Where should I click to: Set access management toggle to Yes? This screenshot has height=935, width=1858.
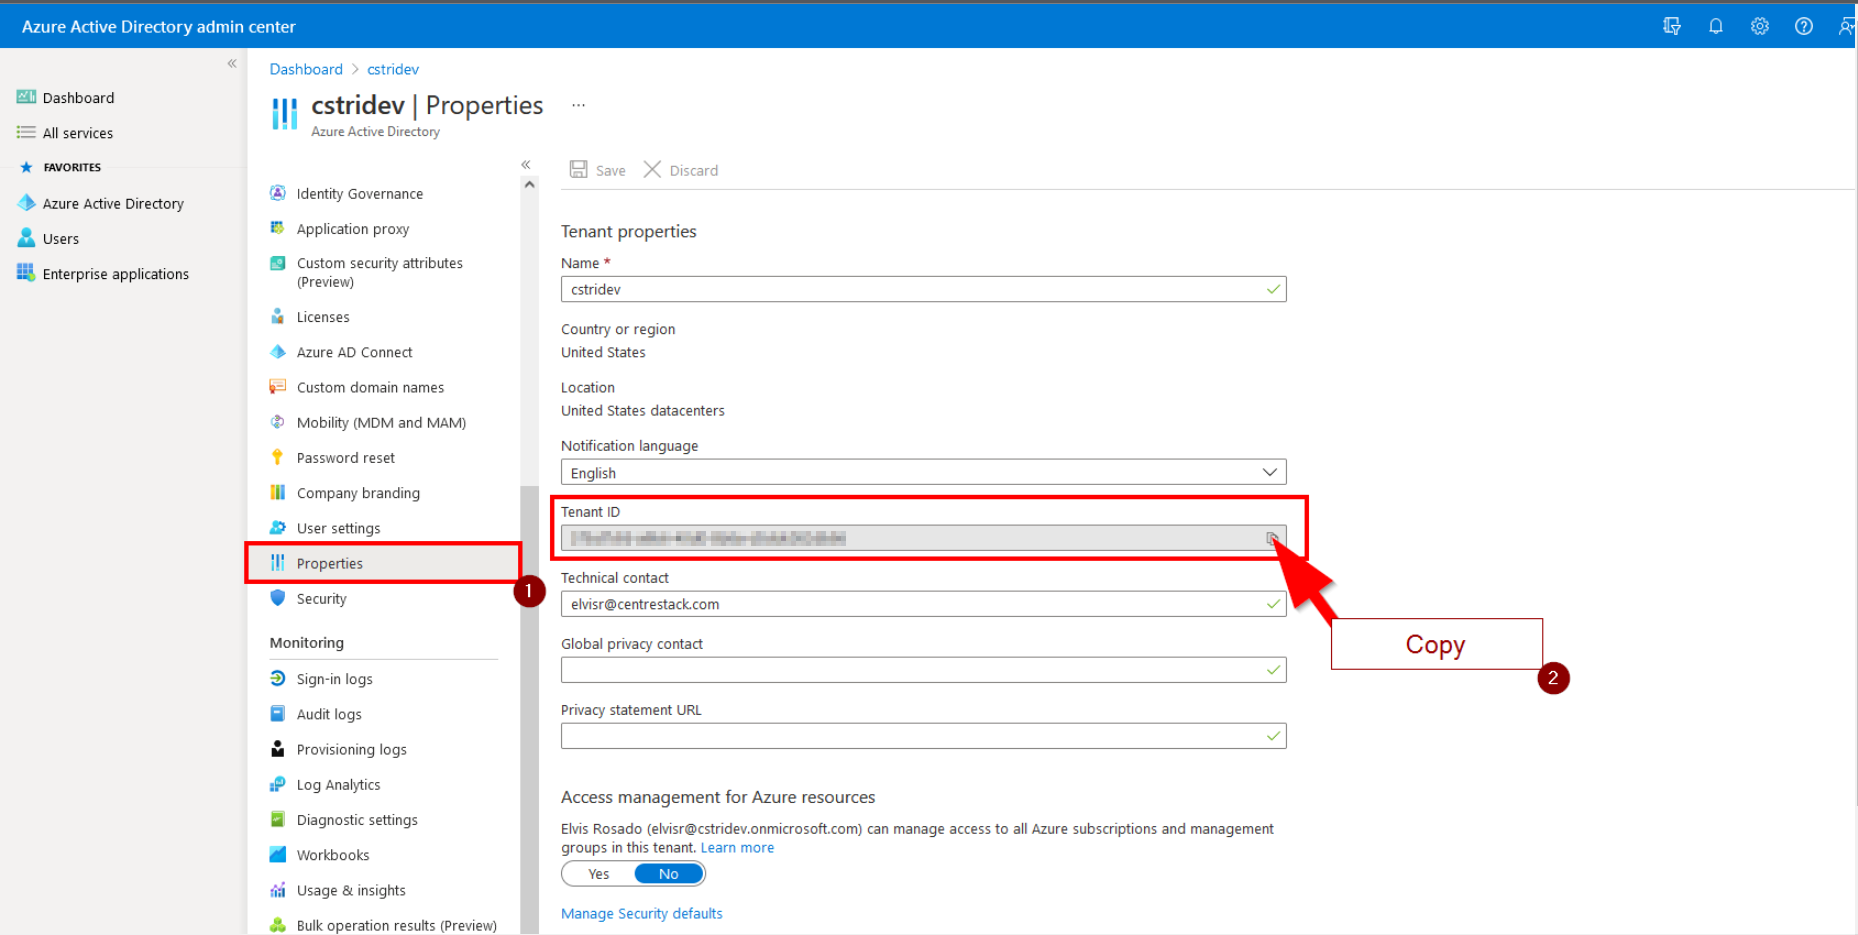click(599, 874)
